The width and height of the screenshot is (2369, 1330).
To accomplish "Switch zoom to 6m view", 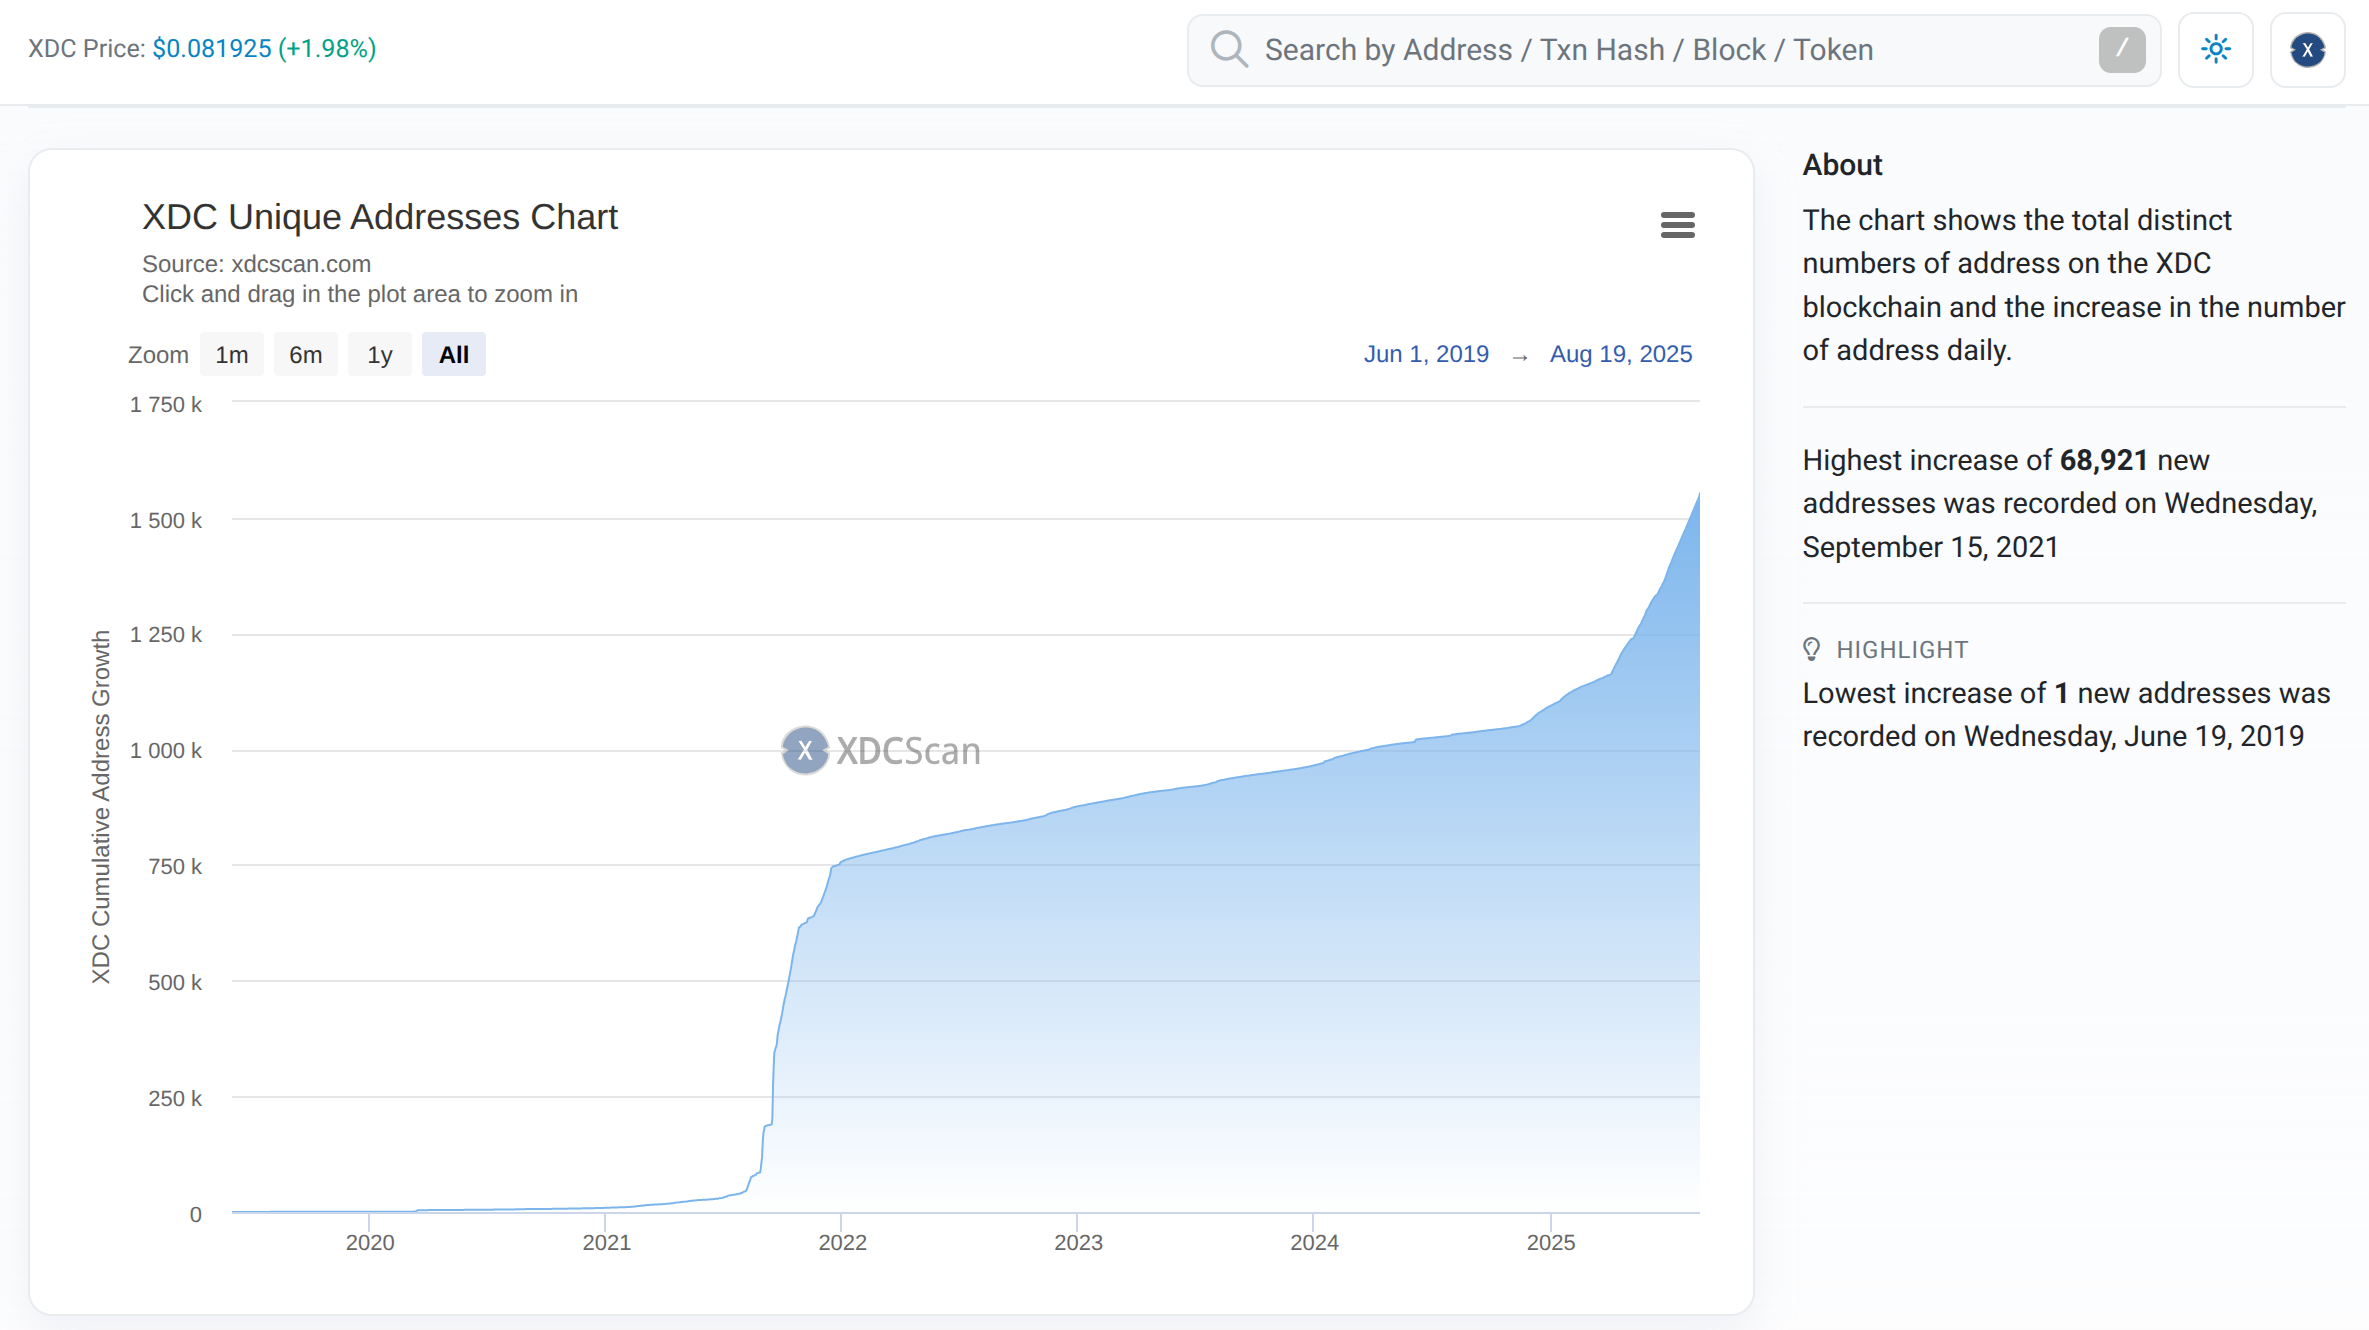I will 305,354.
